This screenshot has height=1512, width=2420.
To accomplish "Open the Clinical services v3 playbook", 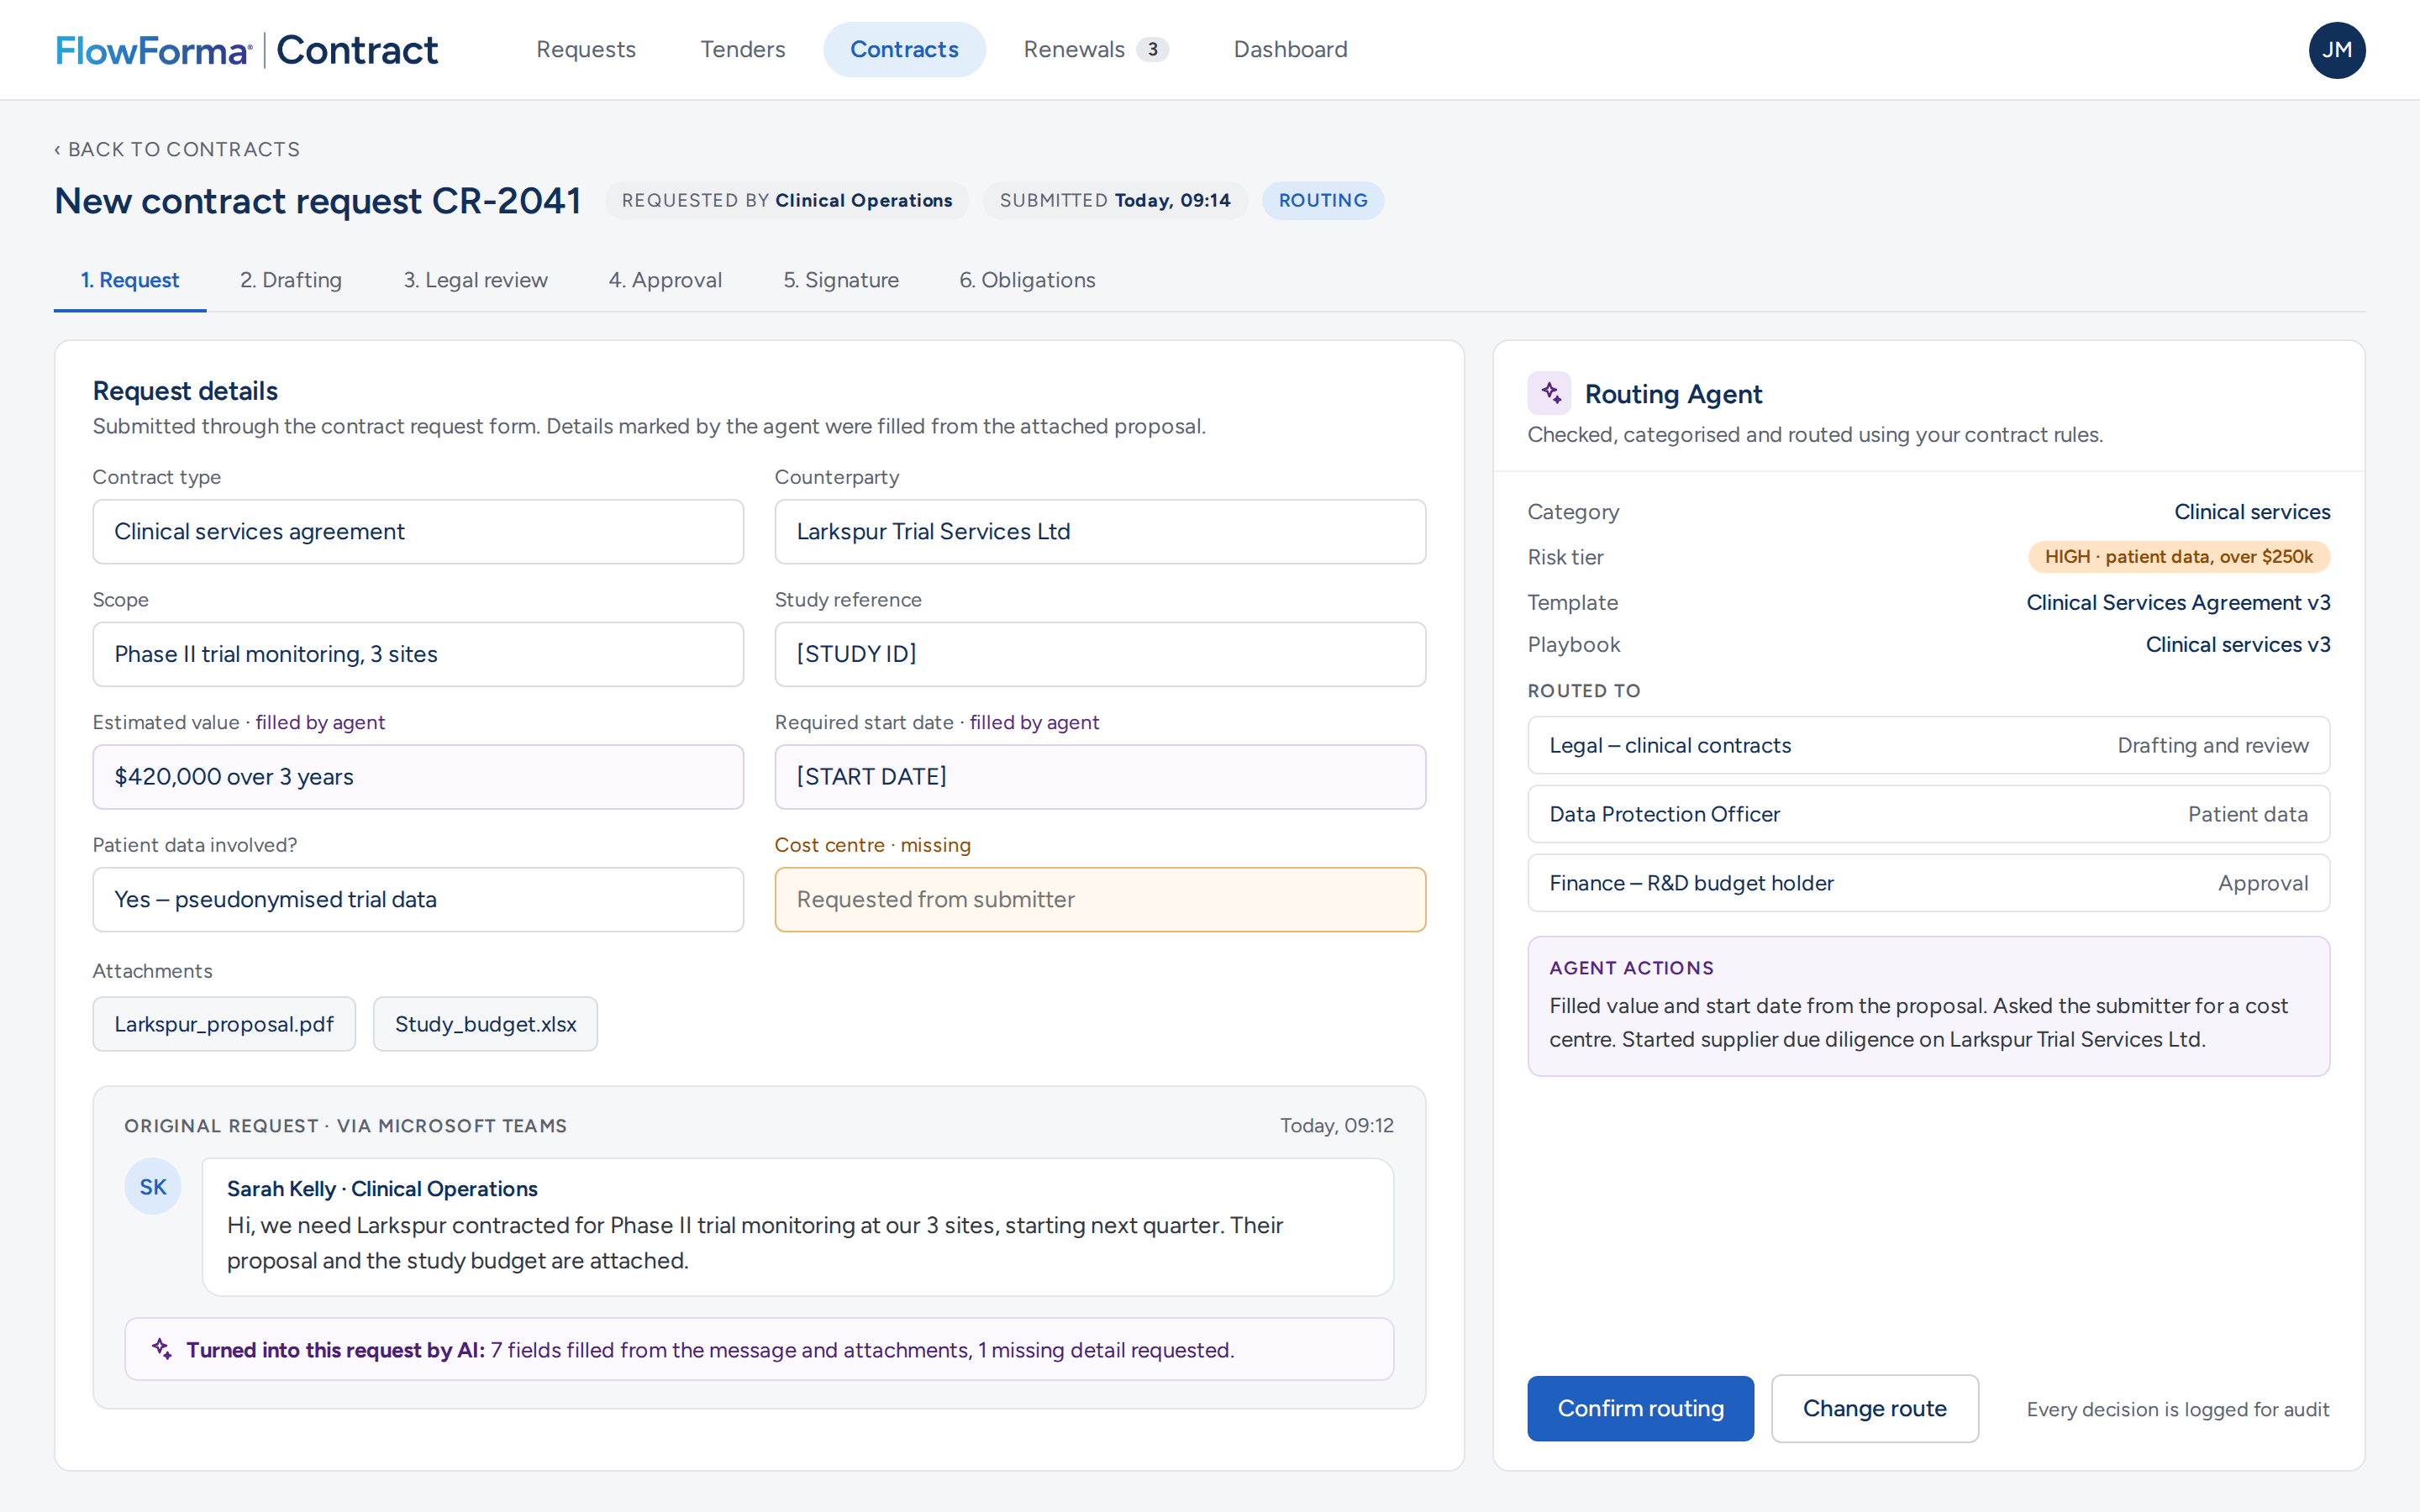I will [2238, 645].
